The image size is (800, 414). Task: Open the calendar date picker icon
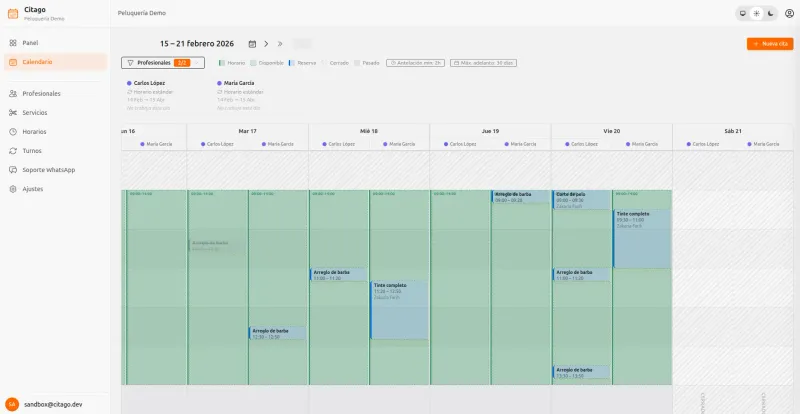pos(252,44)
